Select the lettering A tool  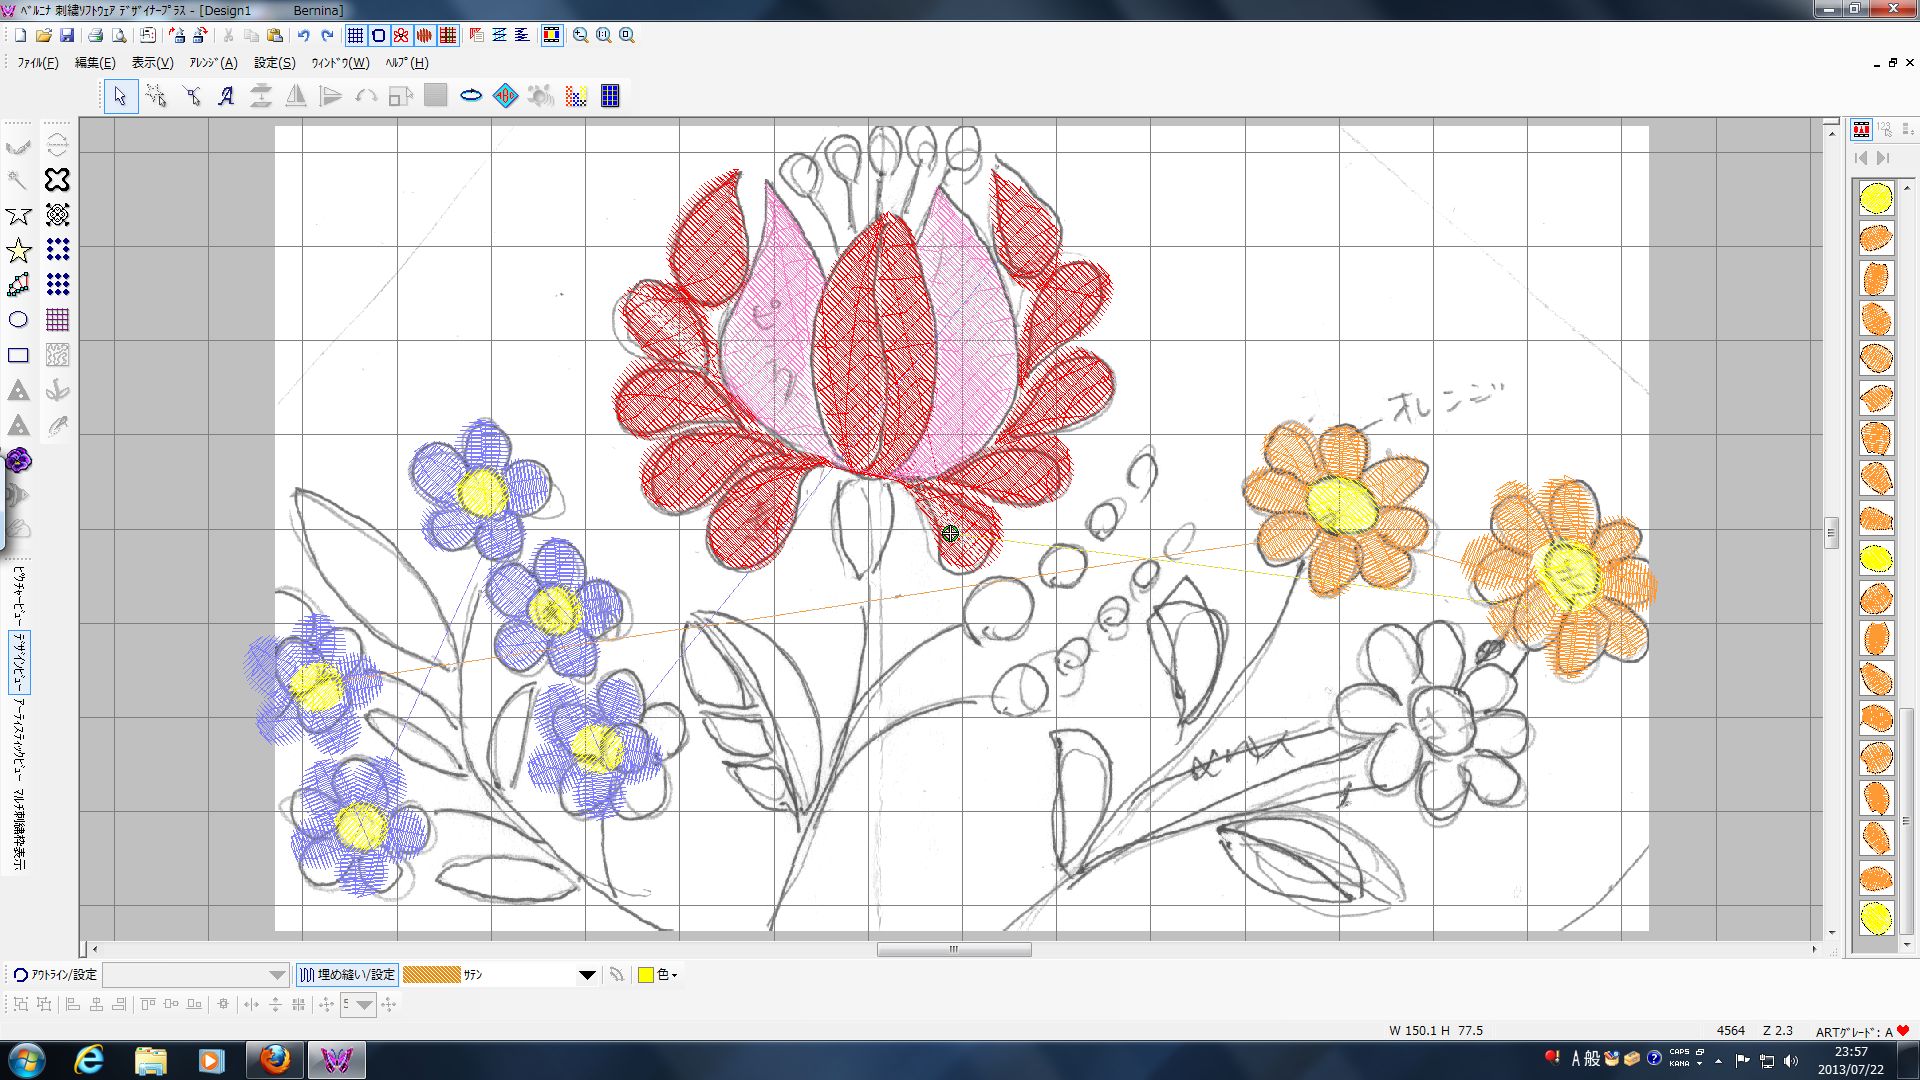pos(227,96)
